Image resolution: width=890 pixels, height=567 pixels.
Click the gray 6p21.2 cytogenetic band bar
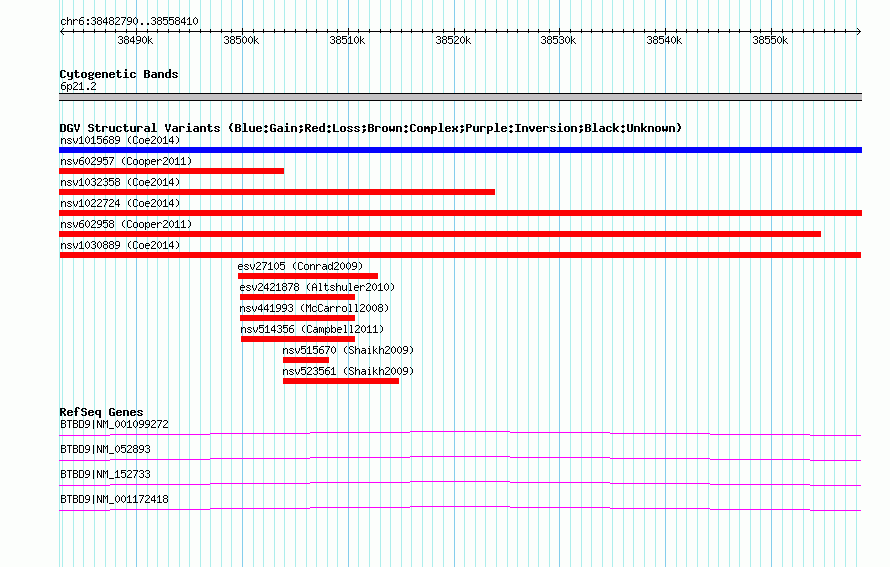coord(460,97)
